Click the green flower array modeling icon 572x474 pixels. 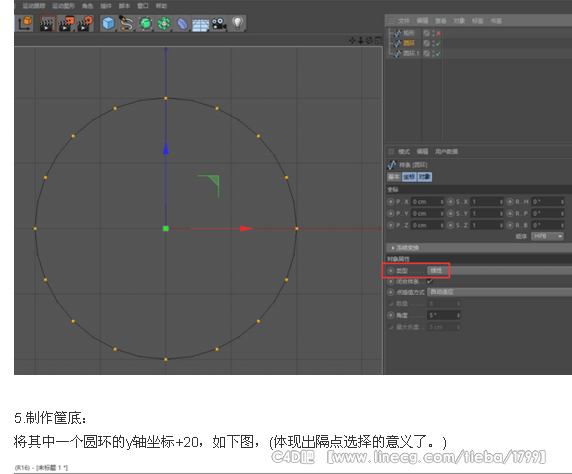point(164,24)
